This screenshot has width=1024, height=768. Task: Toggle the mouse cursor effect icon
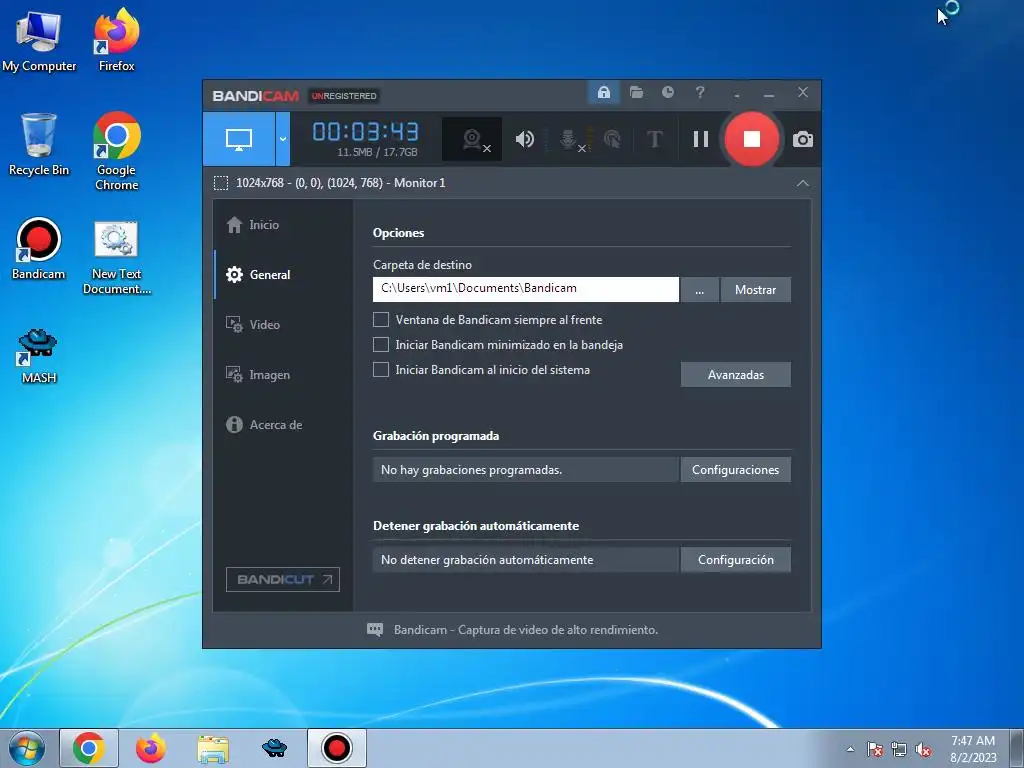click(613, 139)
